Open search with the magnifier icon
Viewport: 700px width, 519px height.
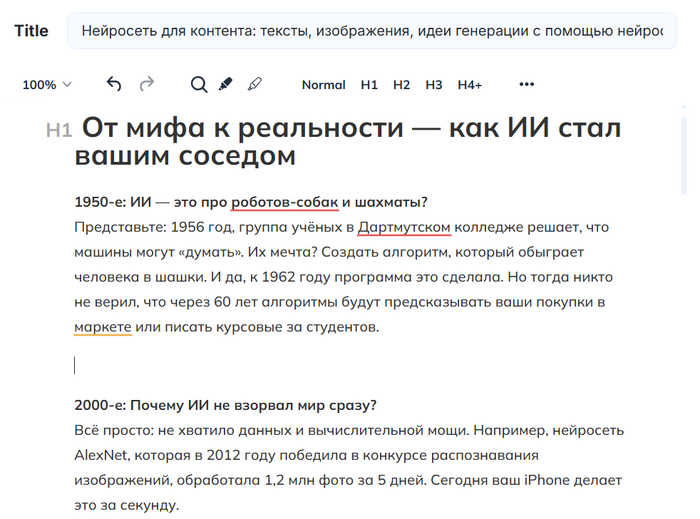tap(199, 85)
